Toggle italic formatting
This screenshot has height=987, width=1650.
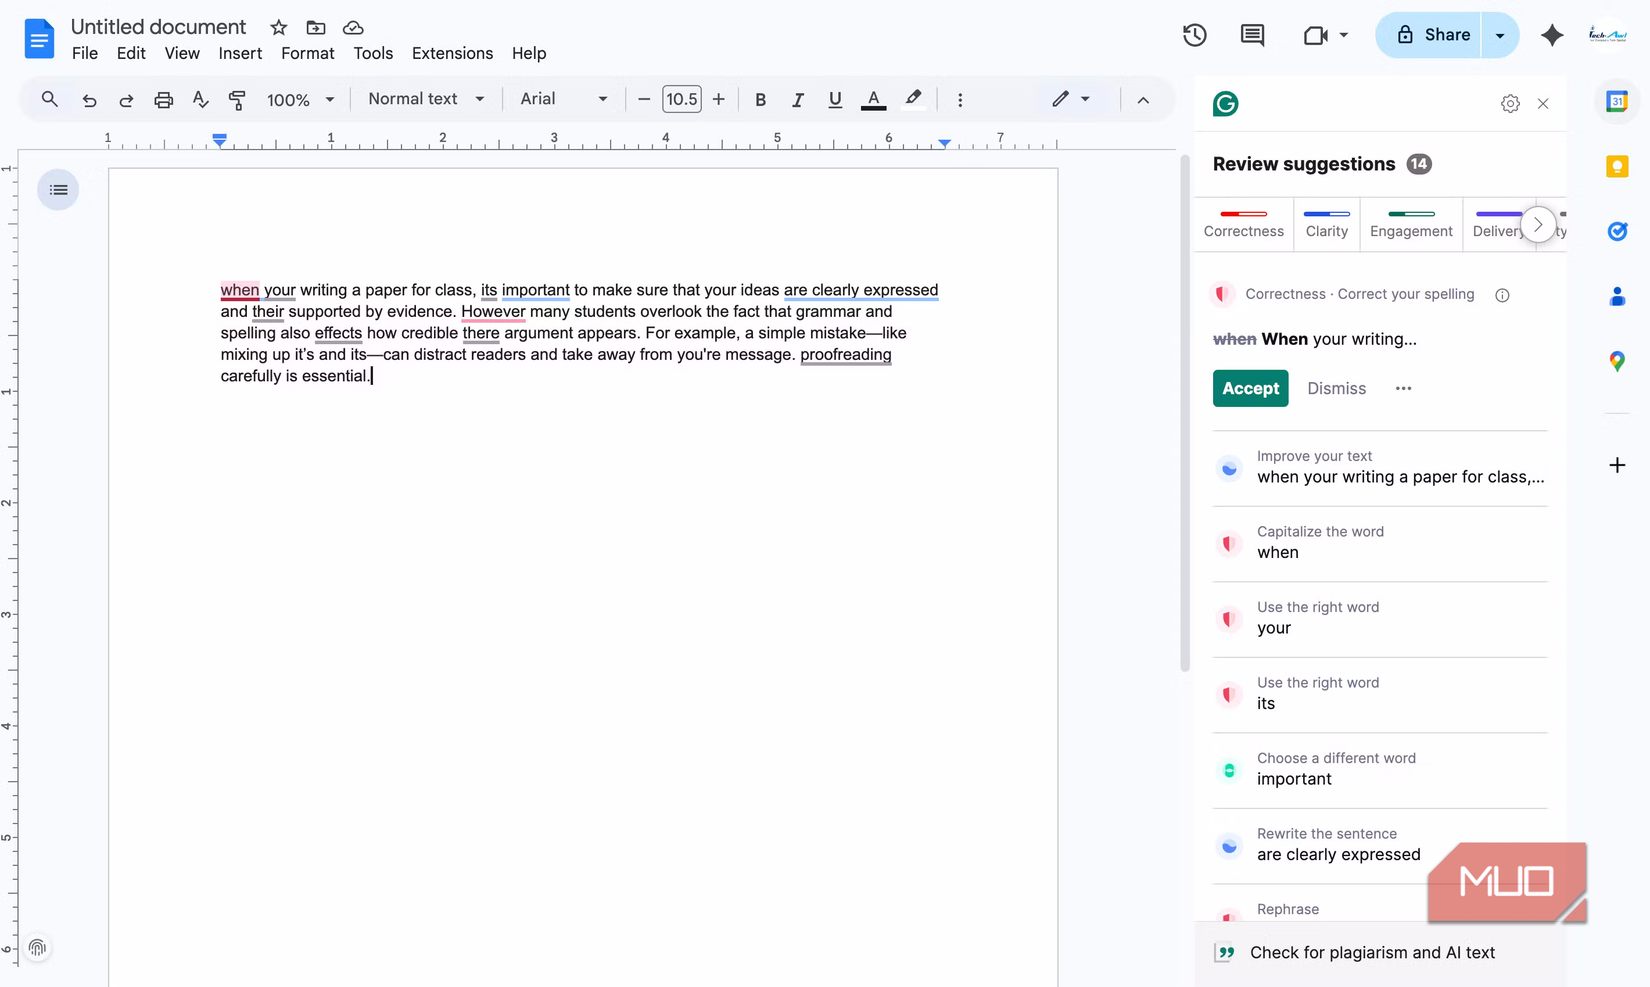point(797,99)
